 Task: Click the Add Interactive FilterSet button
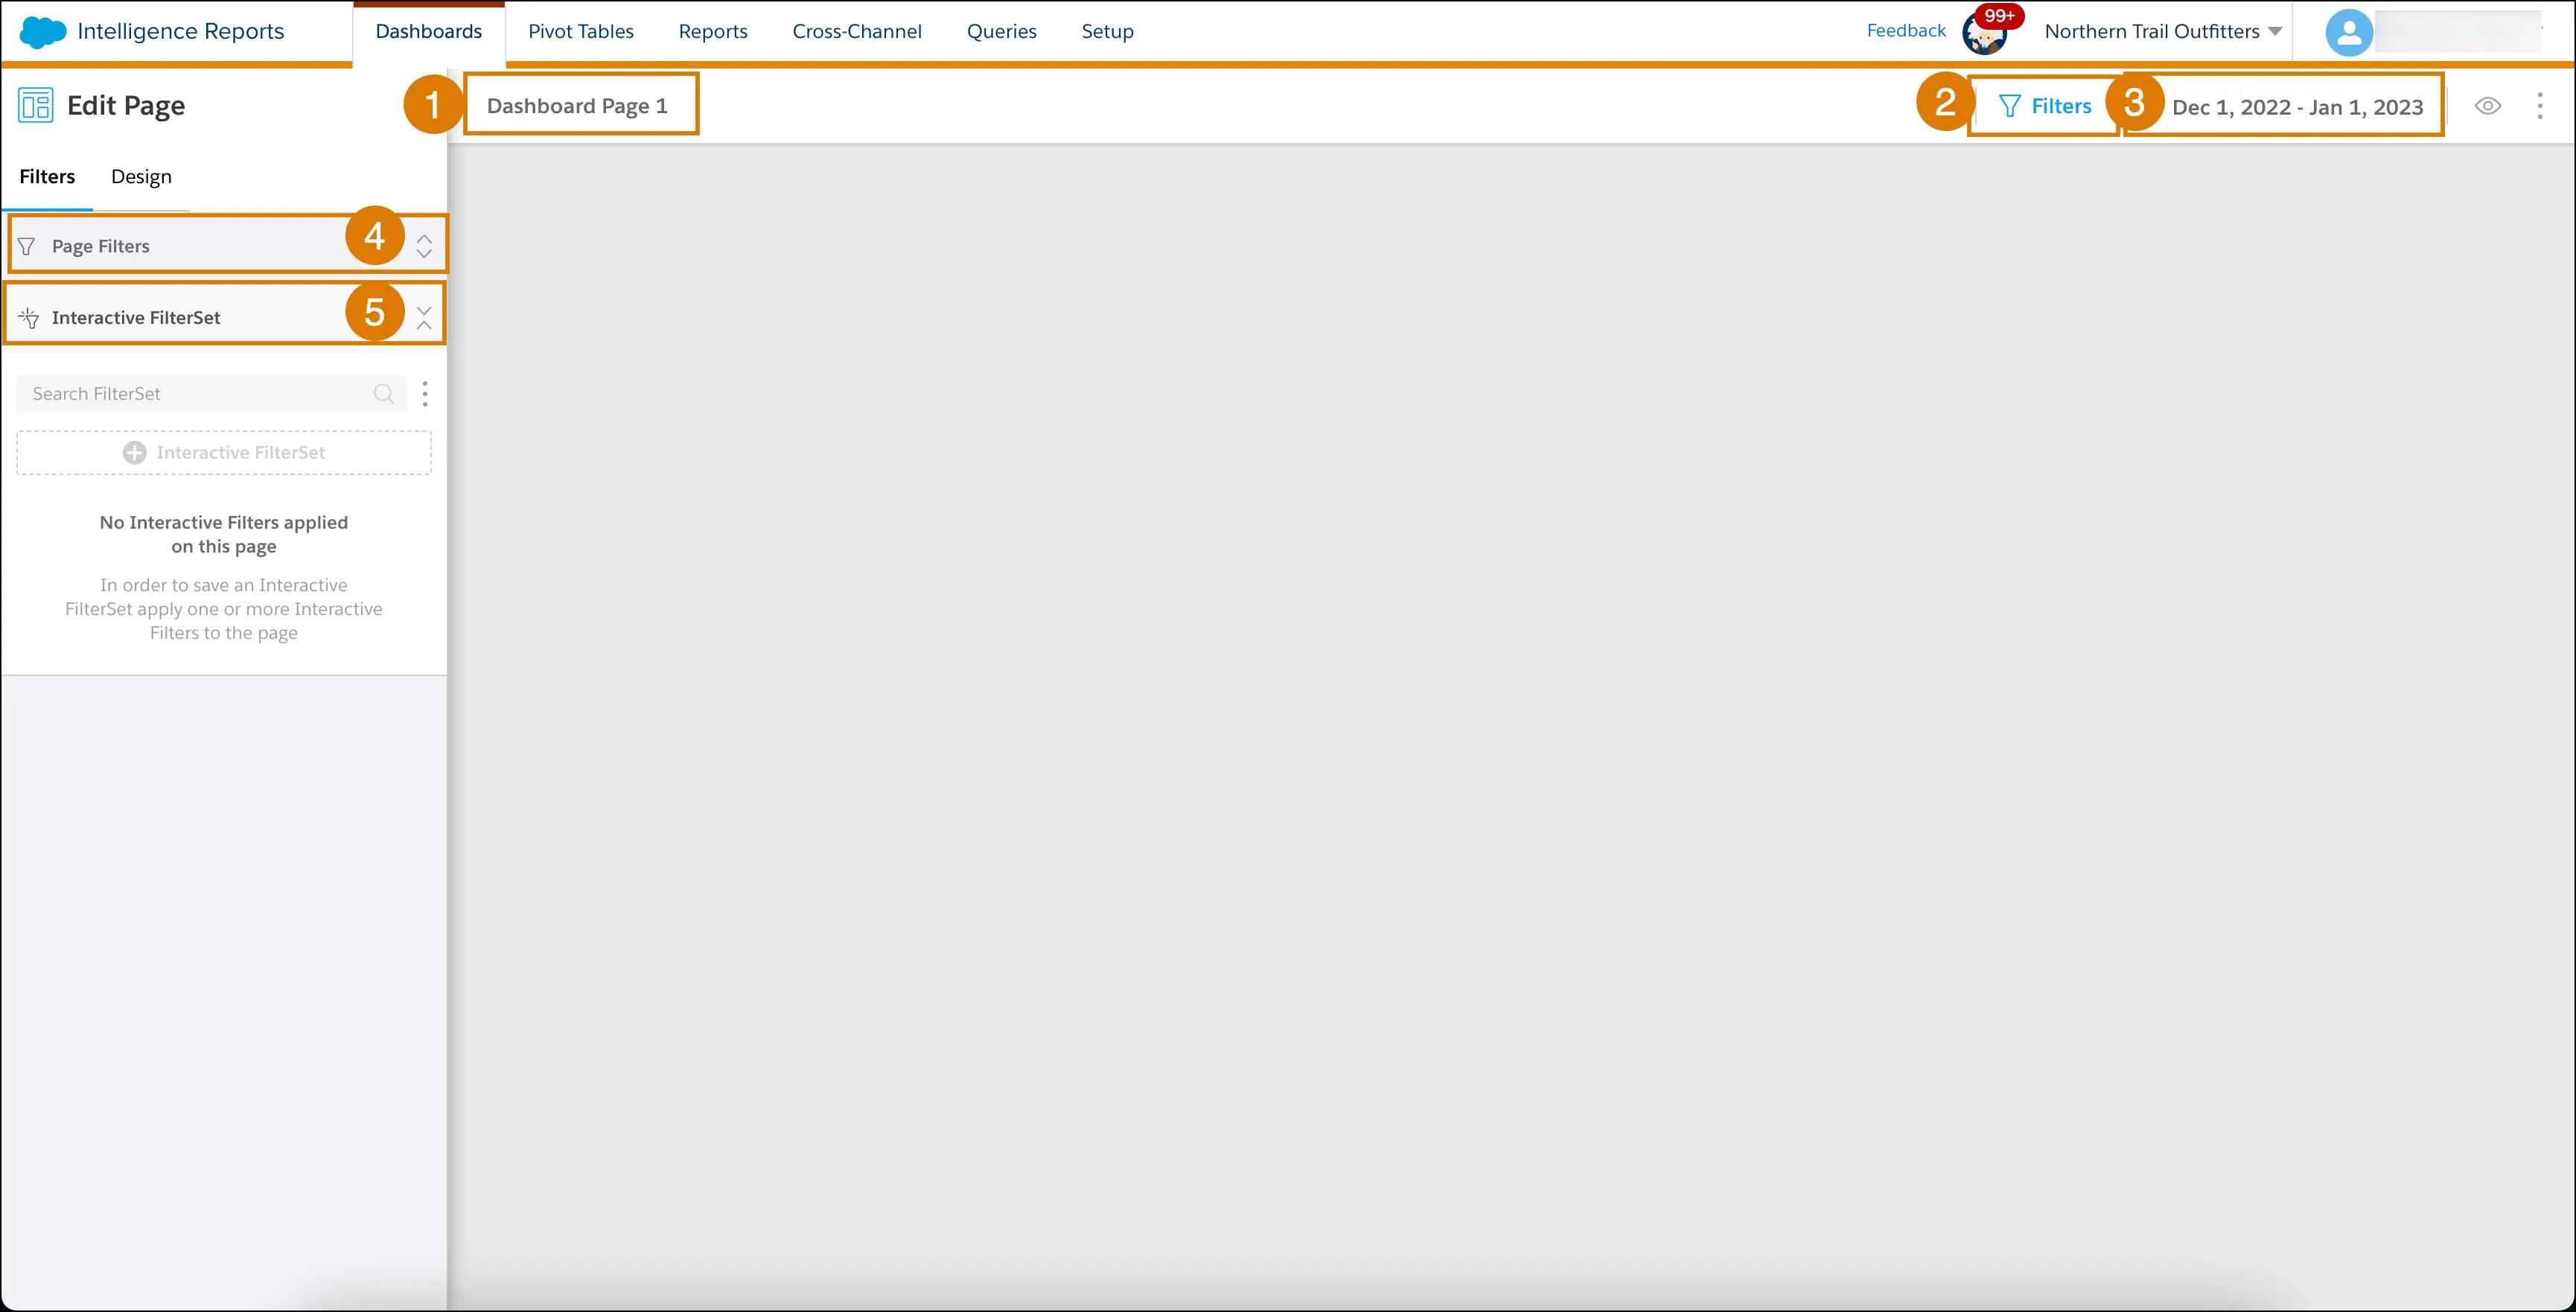224,453
